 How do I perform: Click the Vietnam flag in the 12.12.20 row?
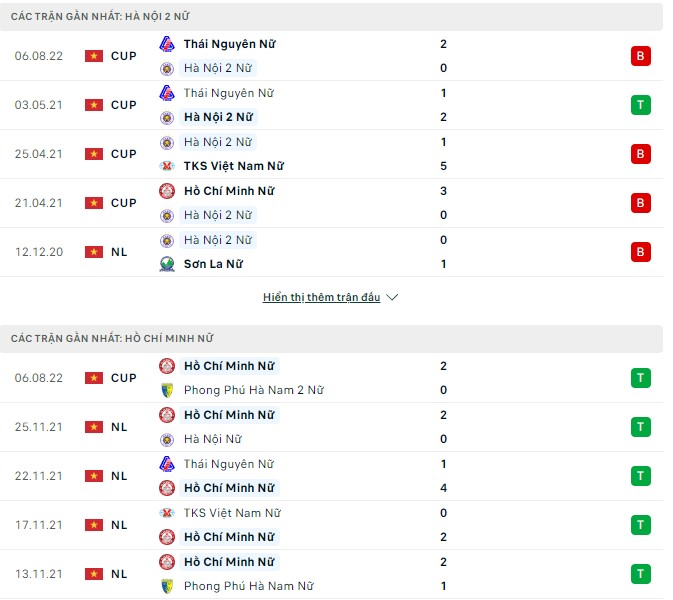coord(94,252)
